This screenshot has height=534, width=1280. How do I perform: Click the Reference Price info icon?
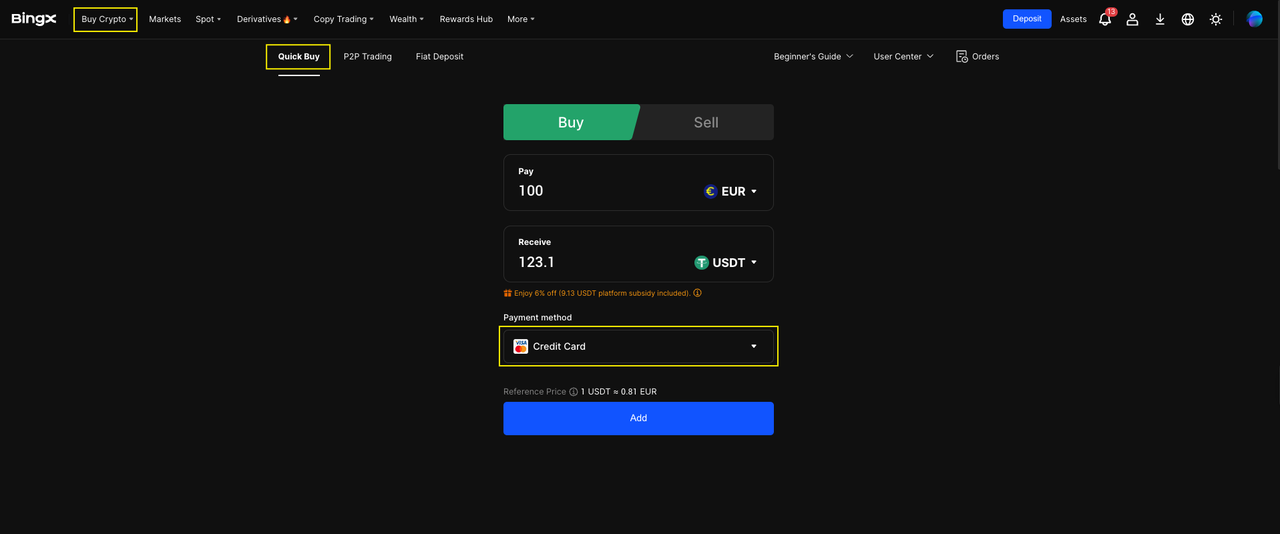click(x=574, y=392)
